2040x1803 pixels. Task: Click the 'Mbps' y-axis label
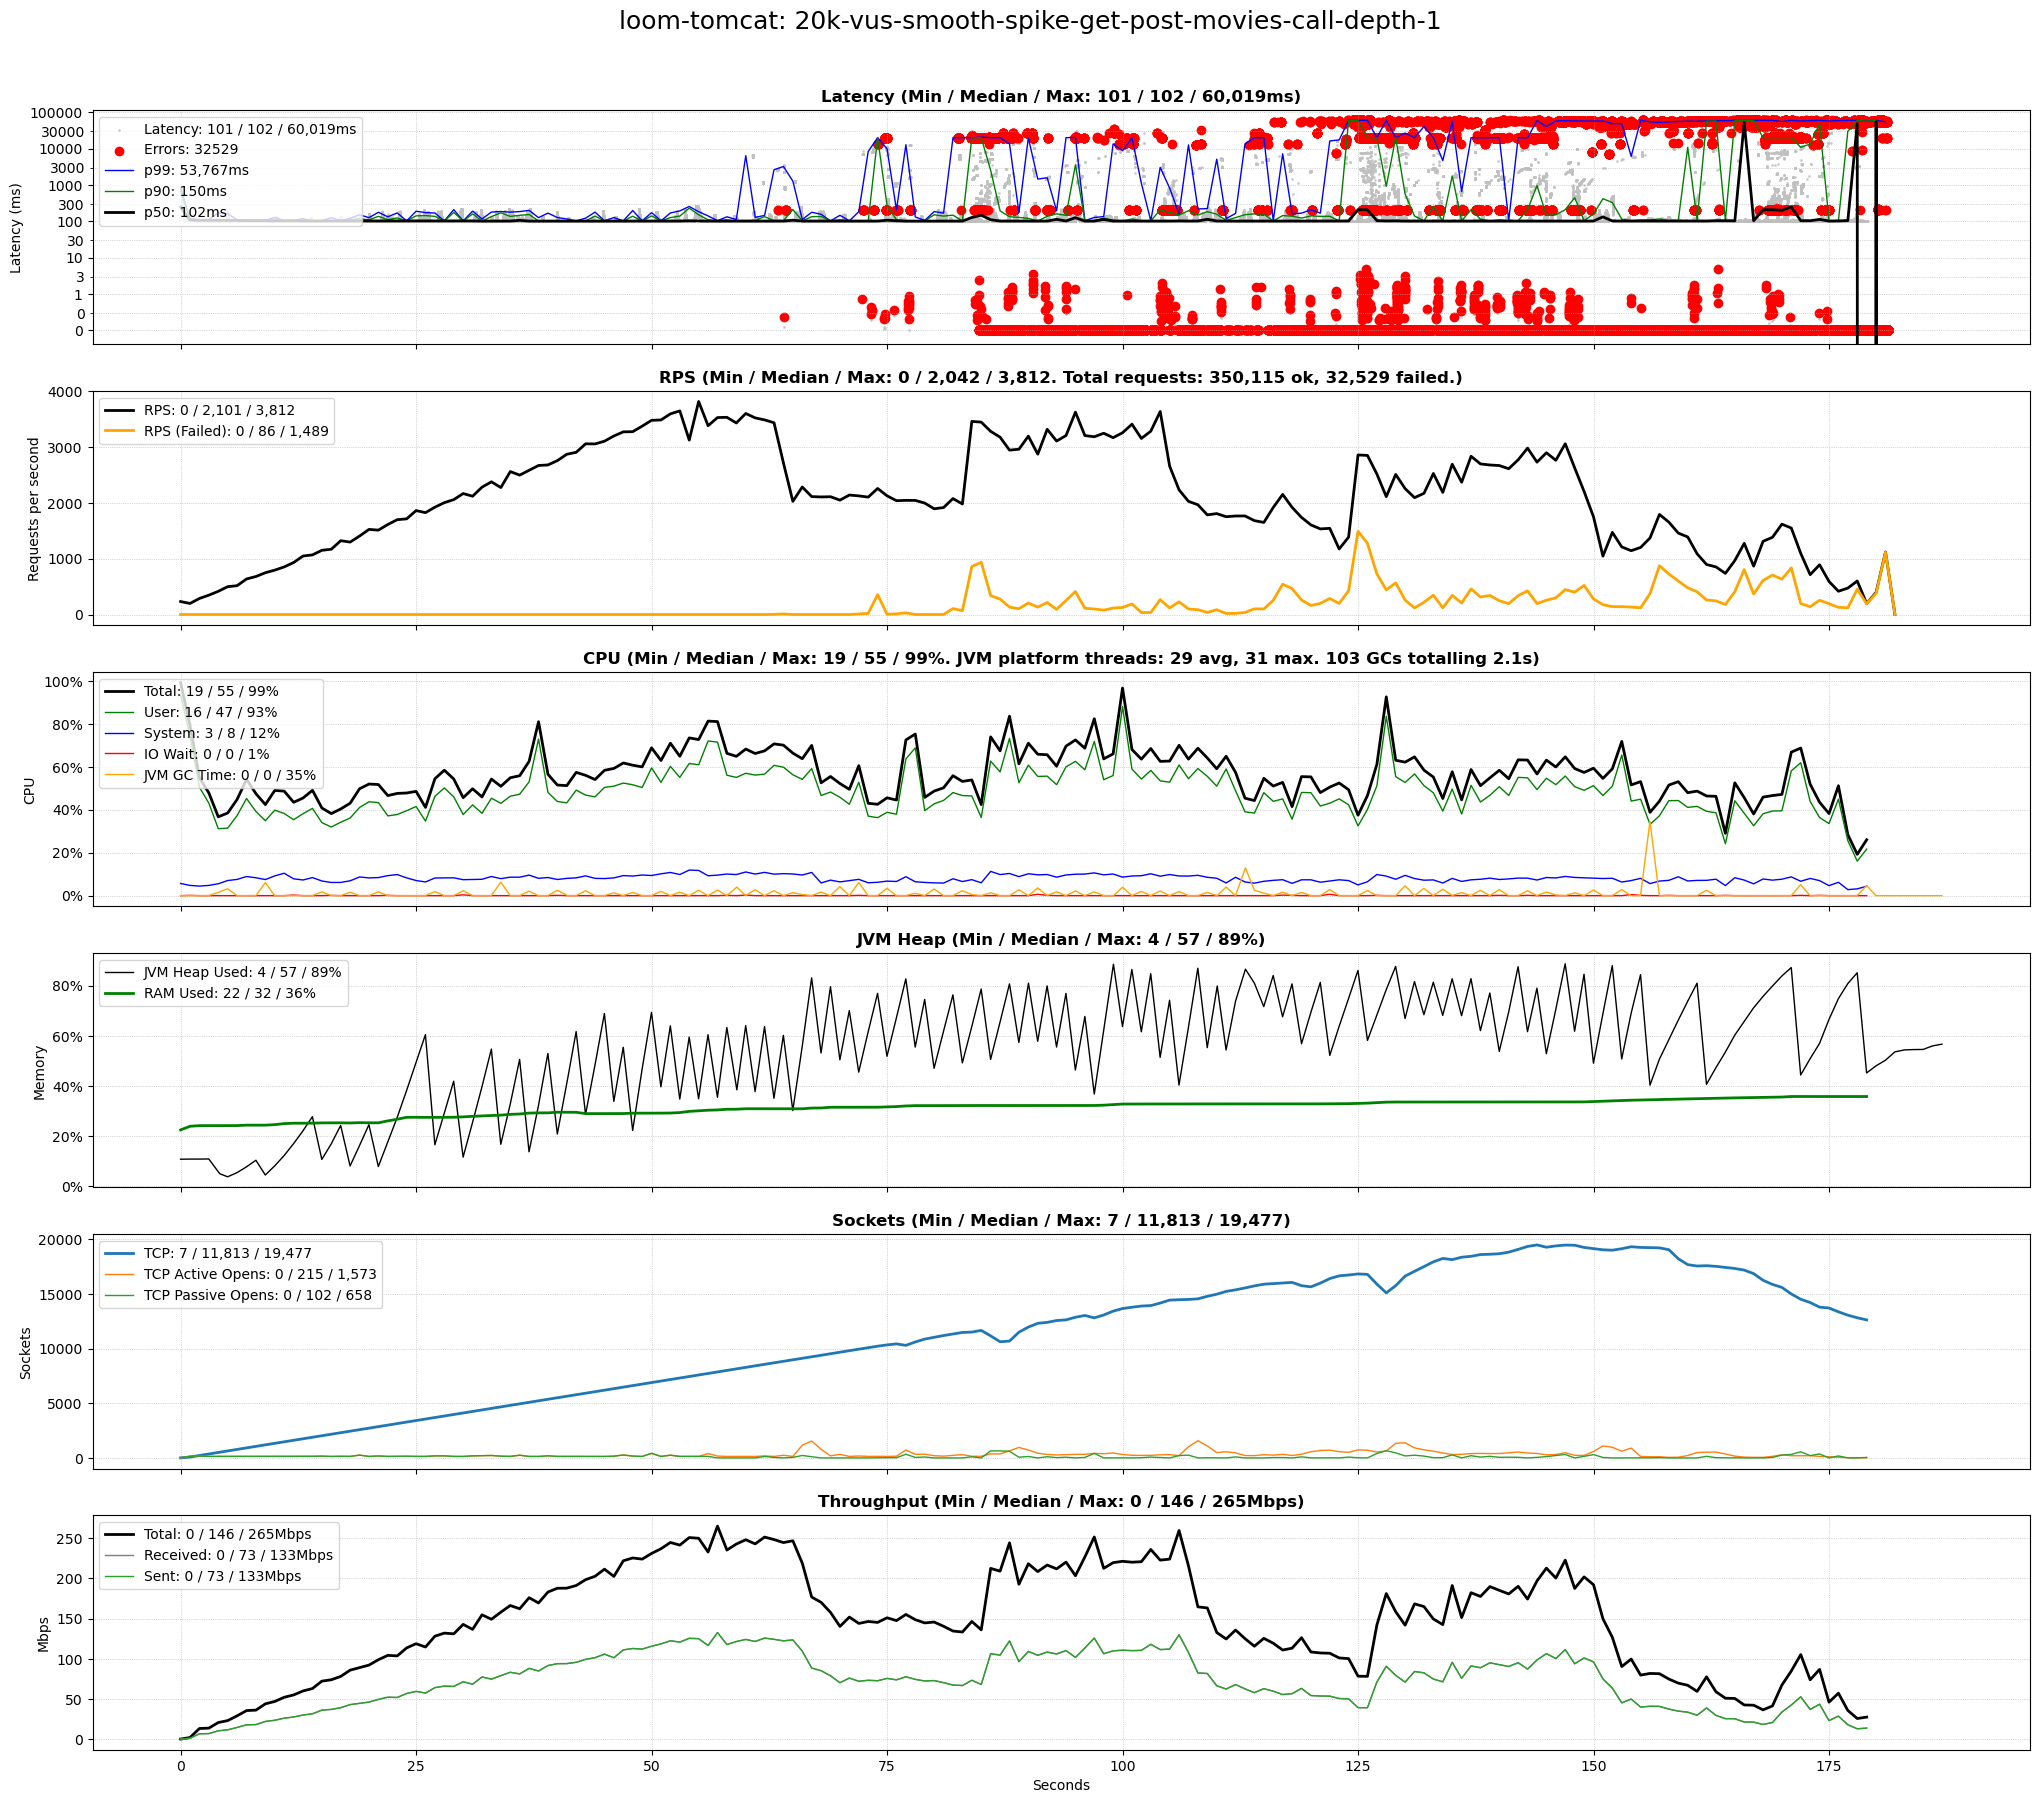(x=43, y=1634)
